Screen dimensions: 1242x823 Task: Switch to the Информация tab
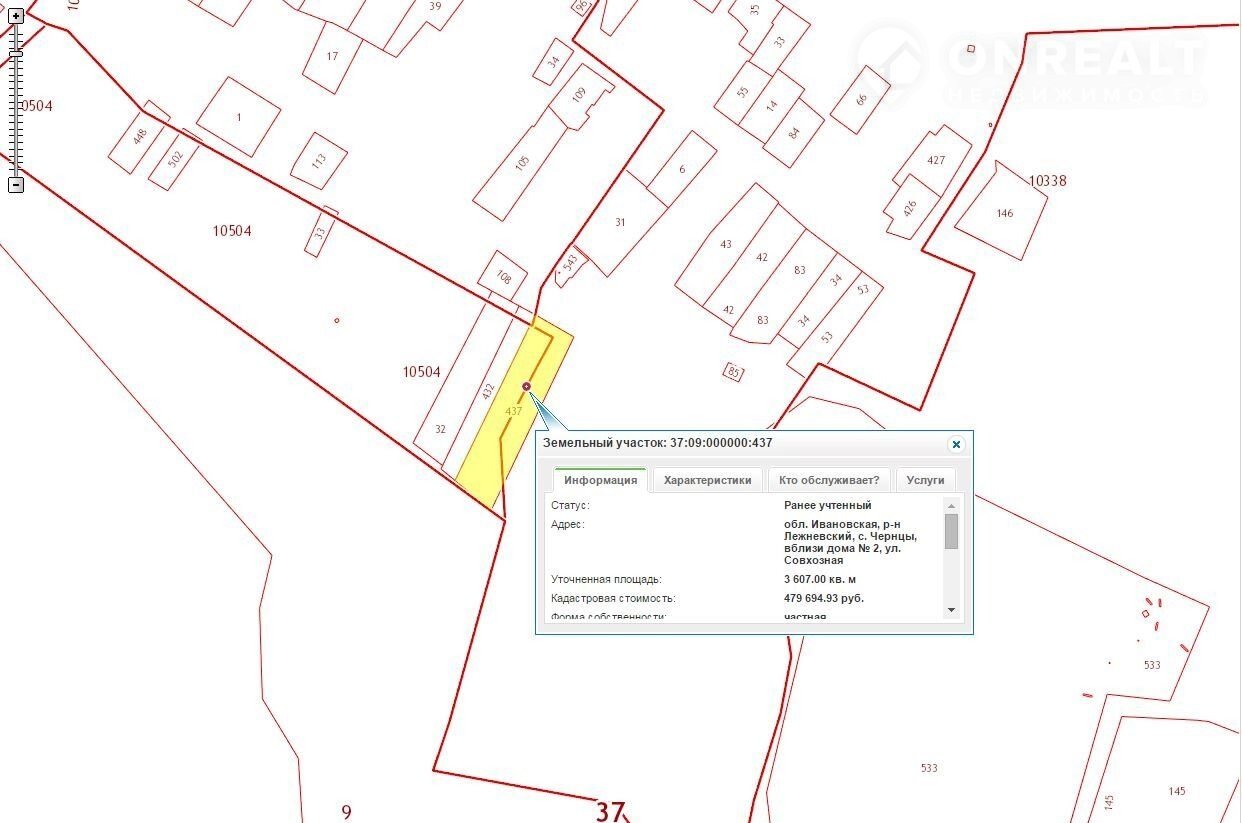click(x=600, y=480)
